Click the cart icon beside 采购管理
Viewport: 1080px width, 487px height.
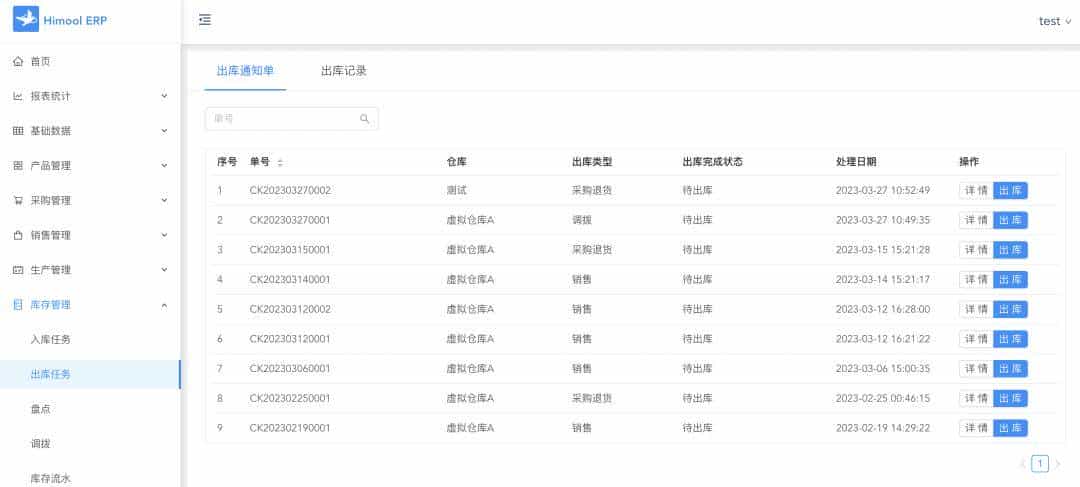pos(19,200)
